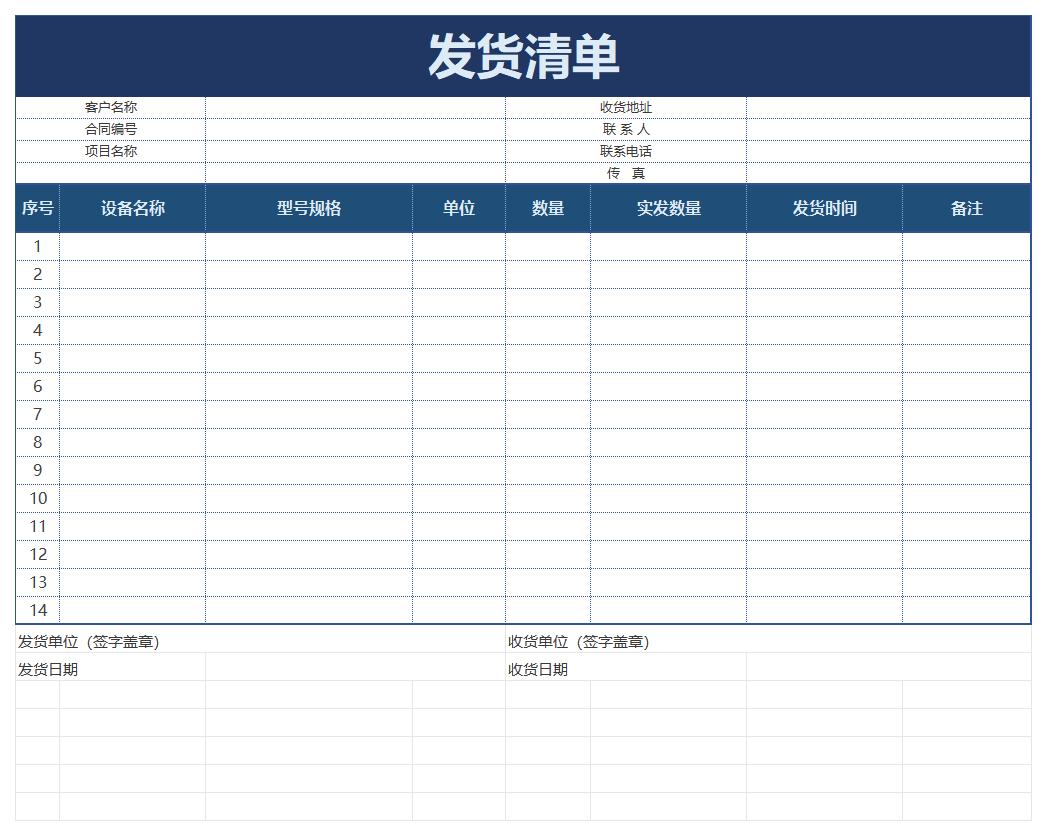Viewport: 1047px width, 836px height.
Task: Select the row number 10 cell
Action: (37, 499)
